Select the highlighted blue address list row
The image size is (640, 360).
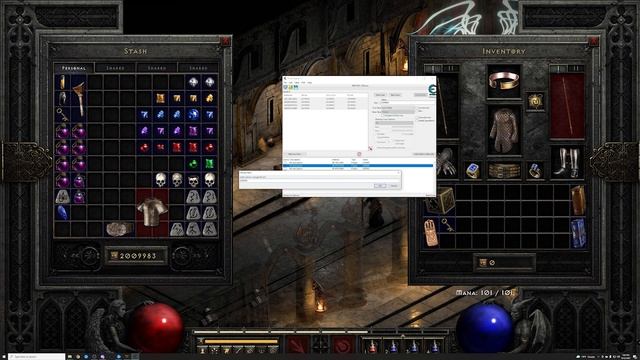point(358,165)
